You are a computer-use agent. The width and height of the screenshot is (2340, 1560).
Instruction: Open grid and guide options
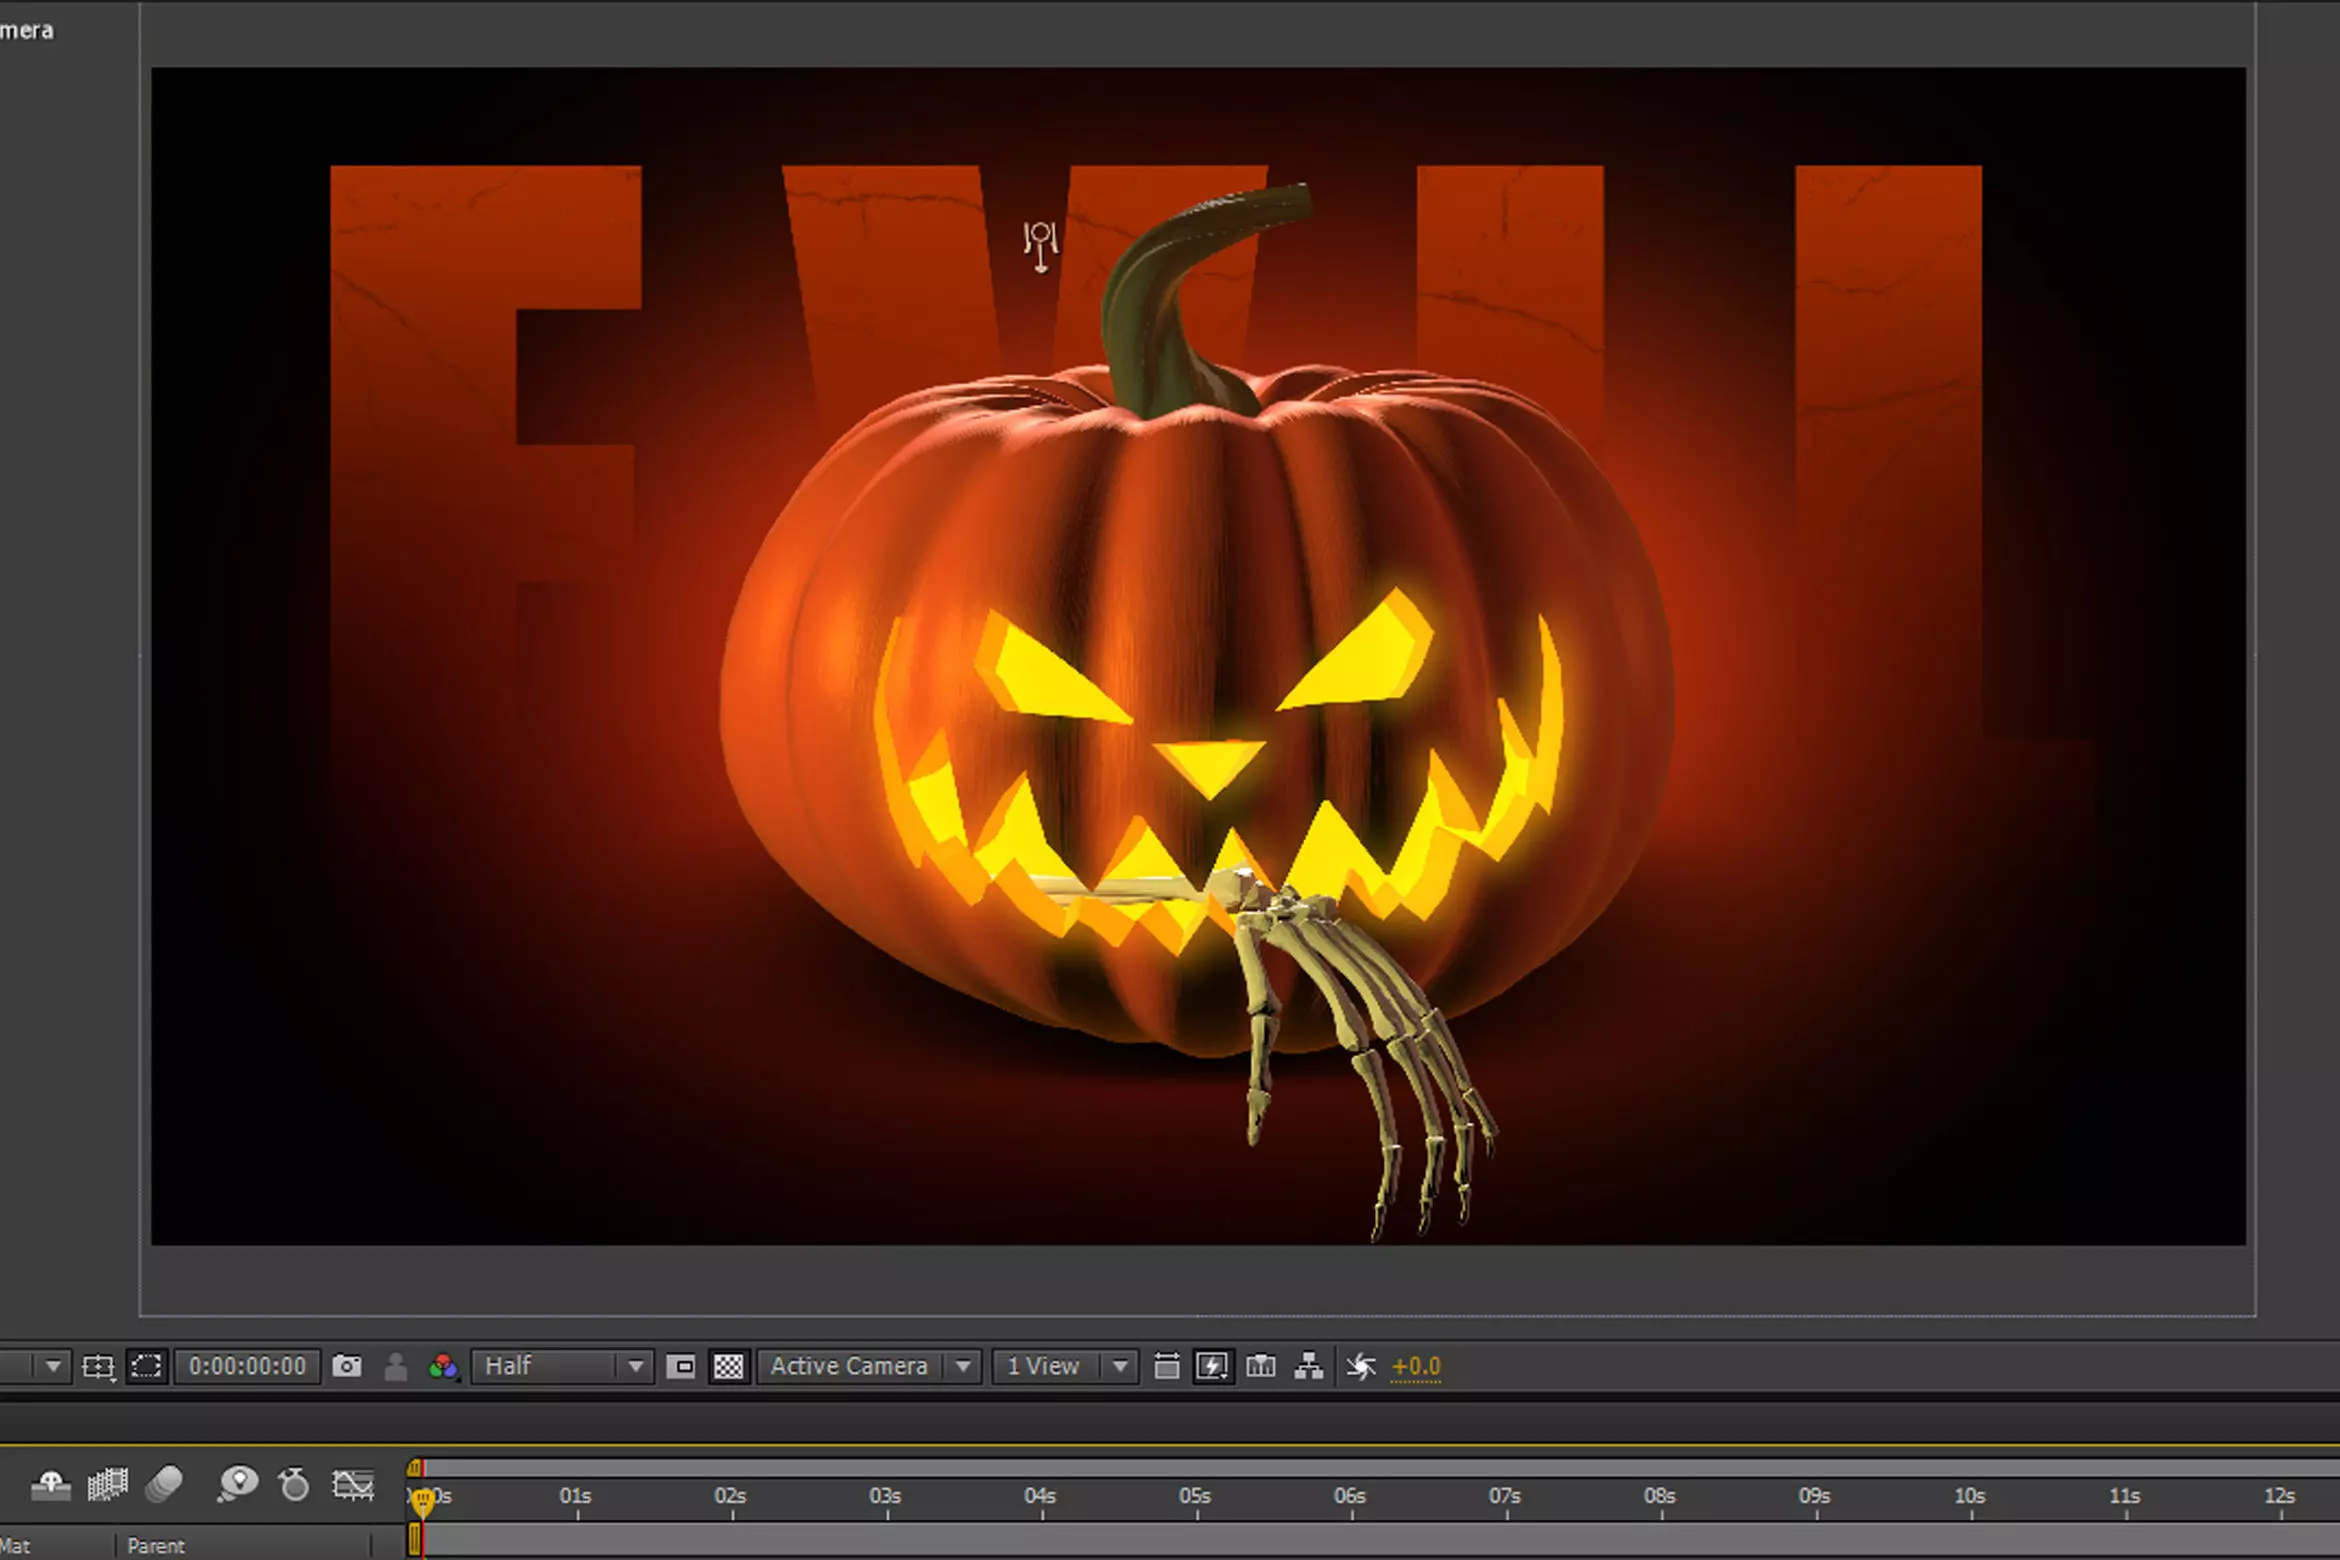pyautogui.click(x=98, y=1366)
